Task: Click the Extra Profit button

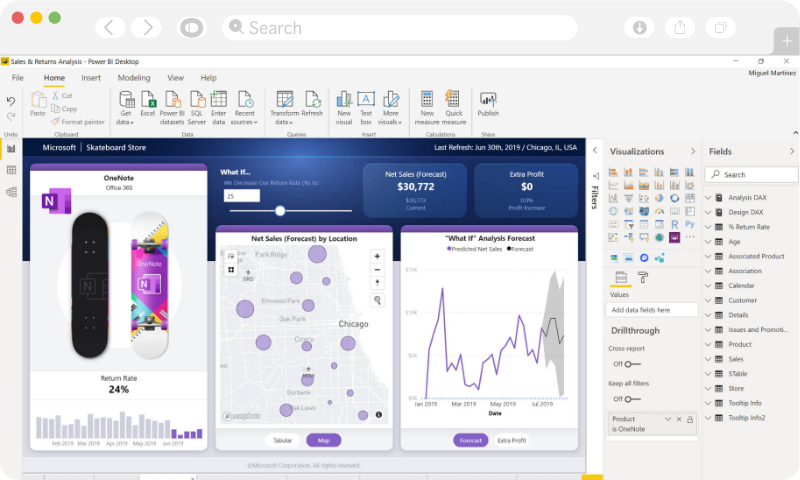Action: (512, 440)
